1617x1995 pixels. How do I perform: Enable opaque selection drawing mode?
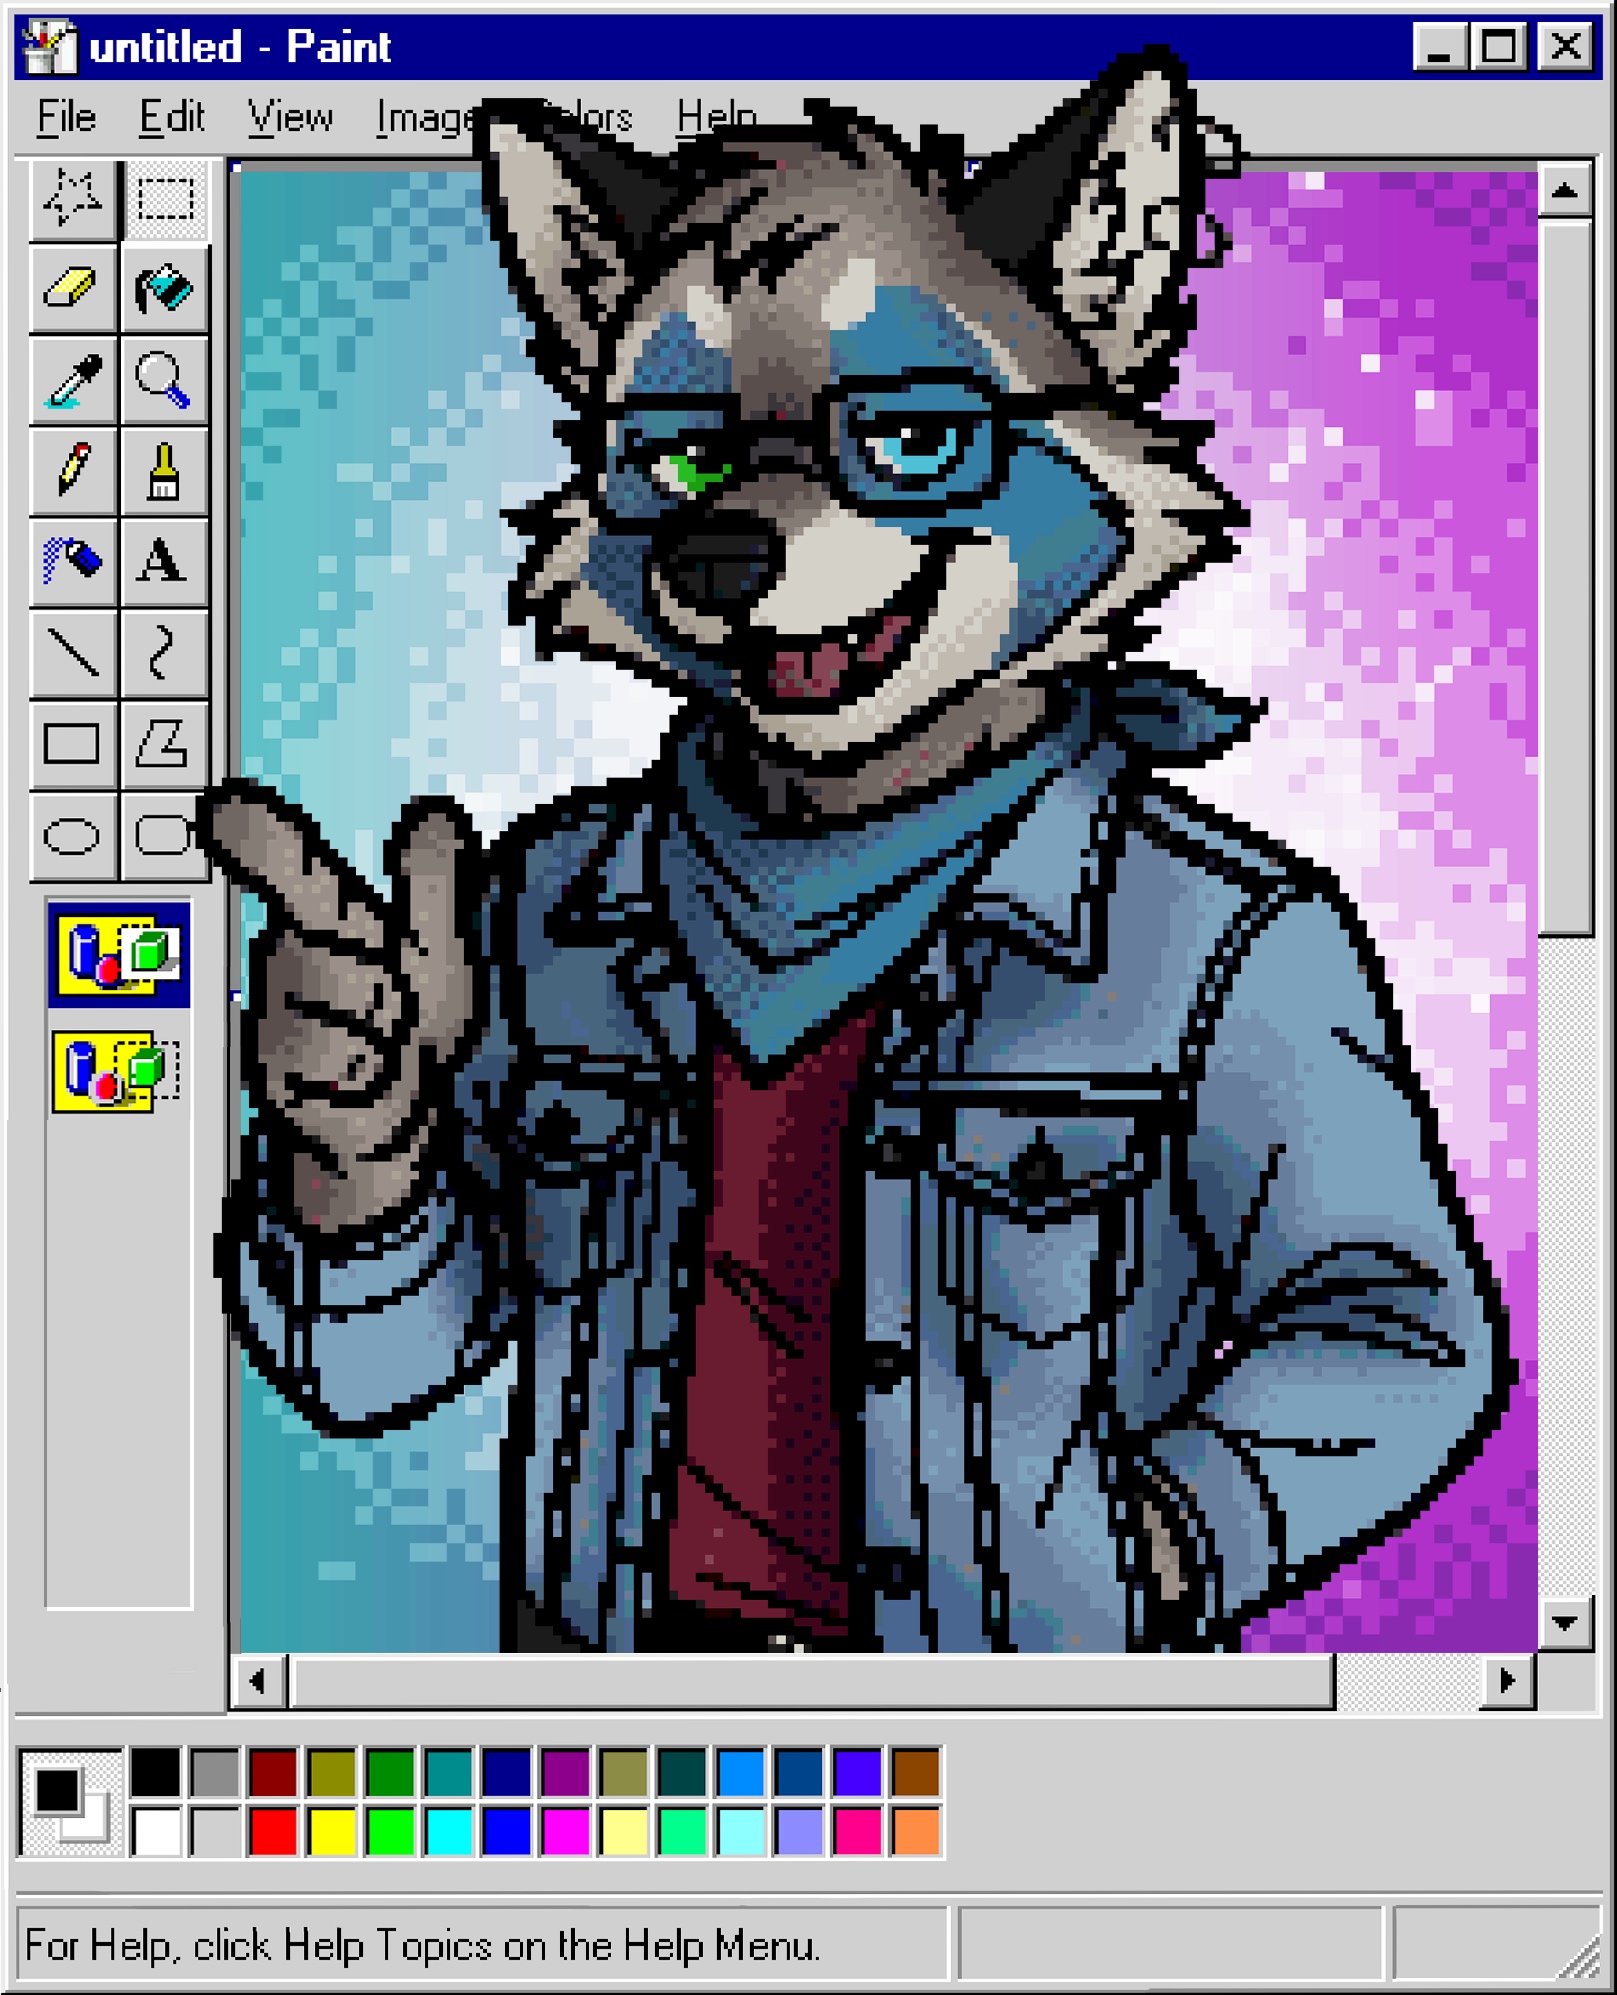coord(118,955)
